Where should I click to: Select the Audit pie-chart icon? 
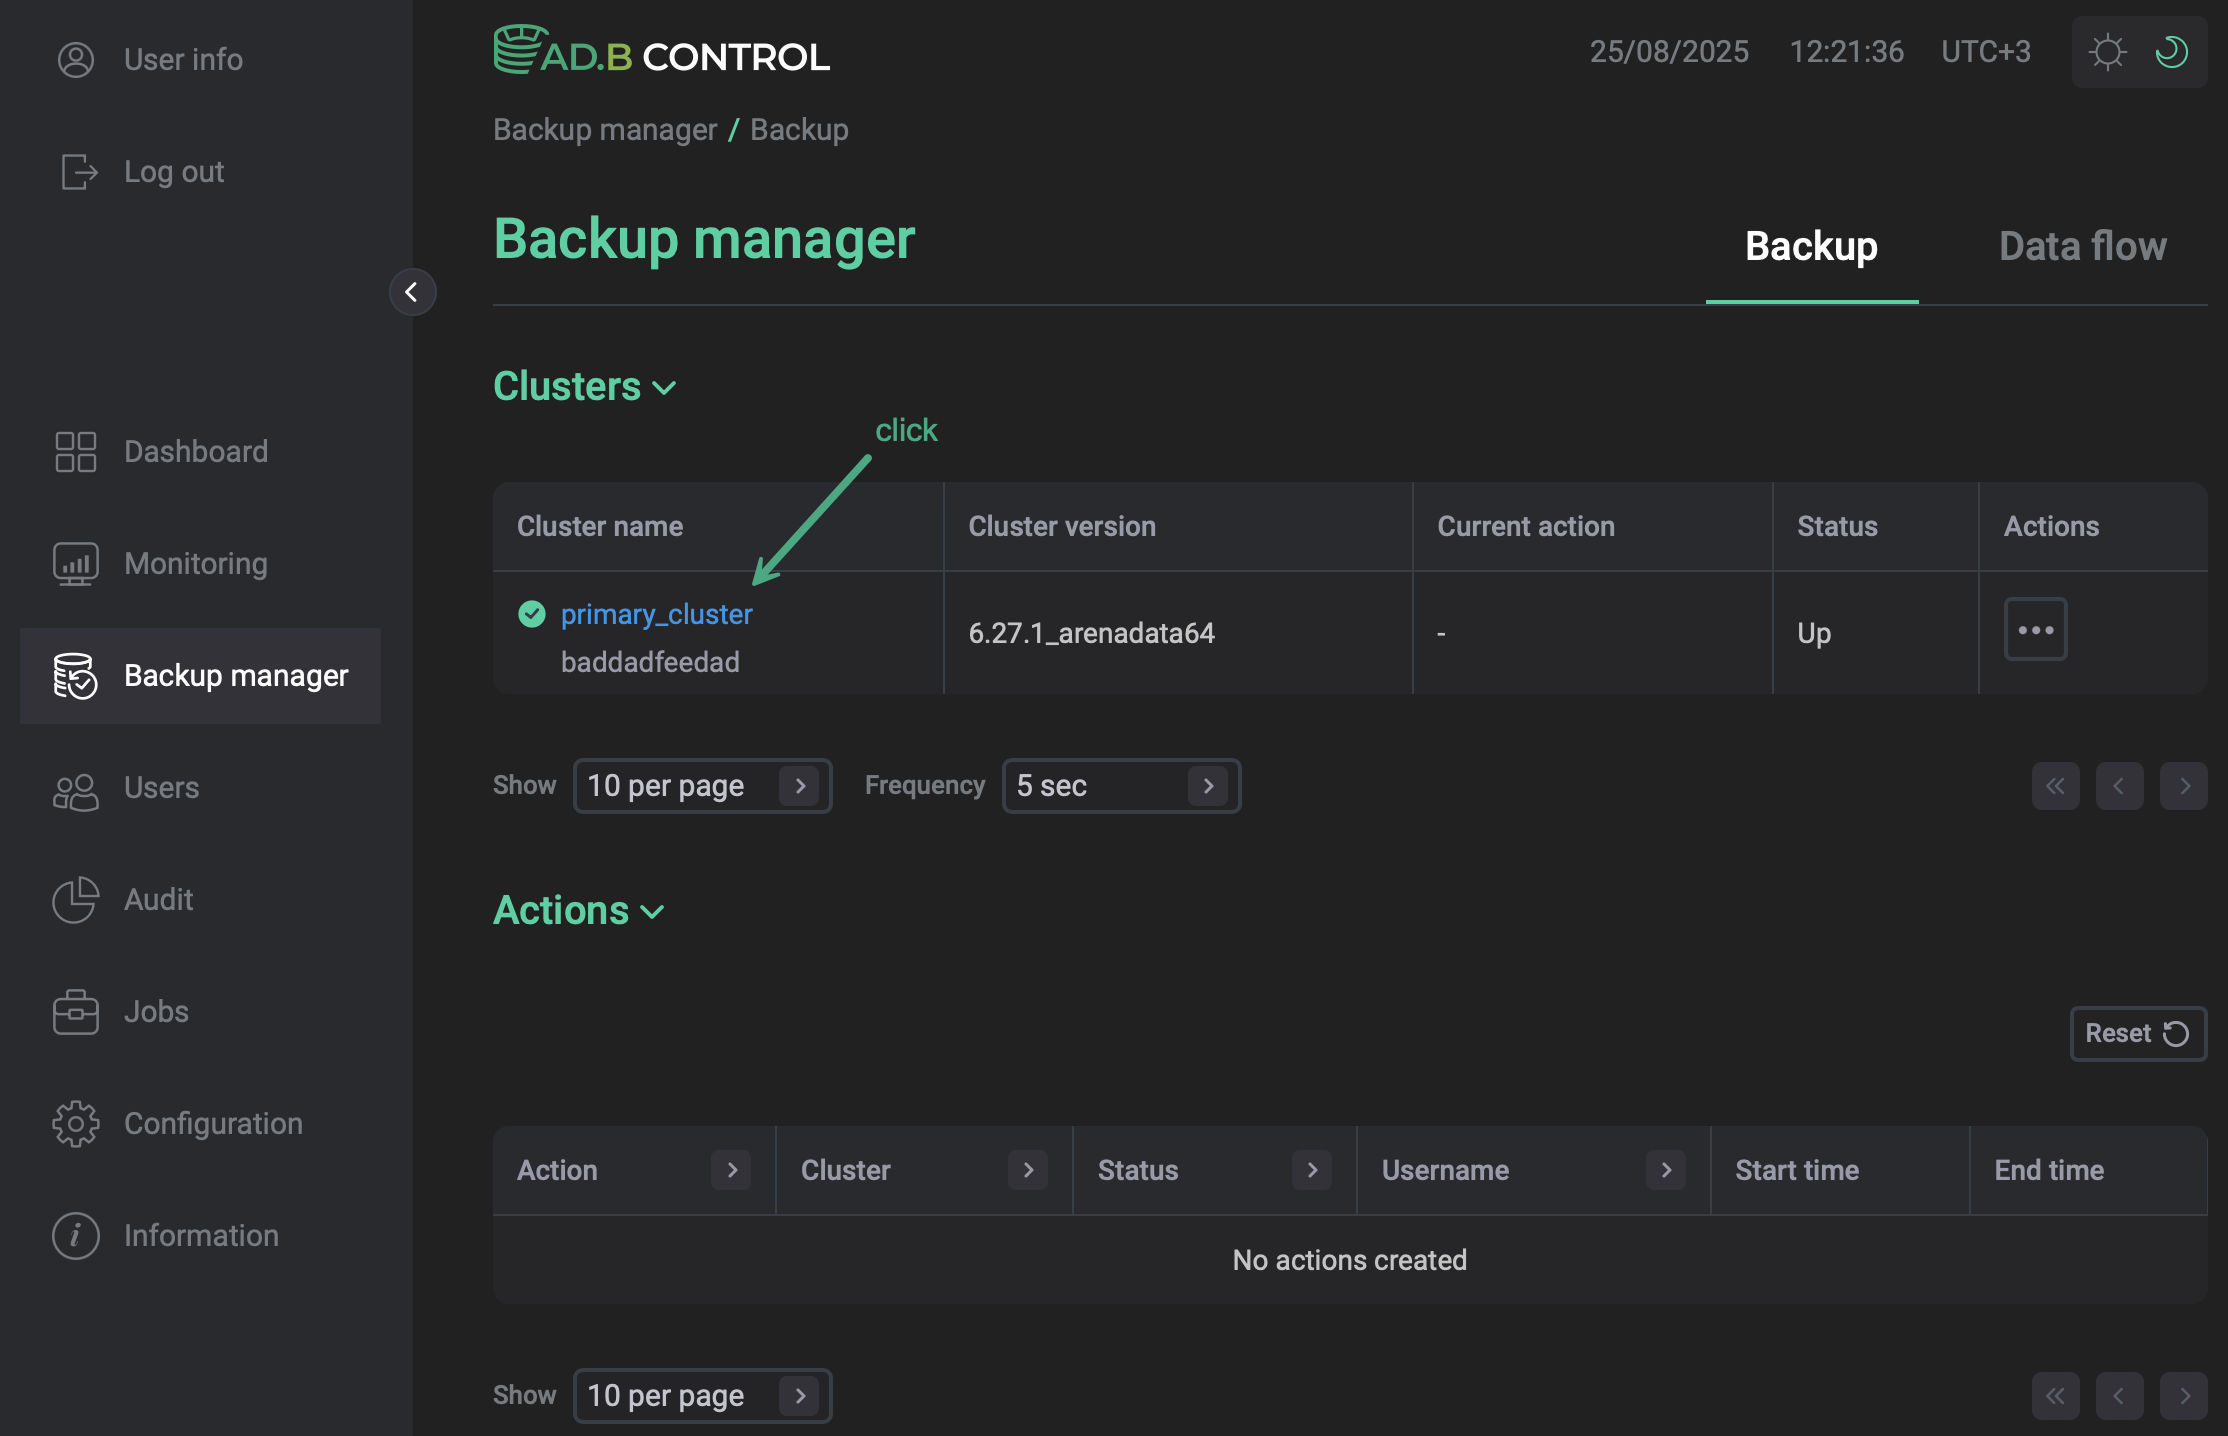click(75, 900)
